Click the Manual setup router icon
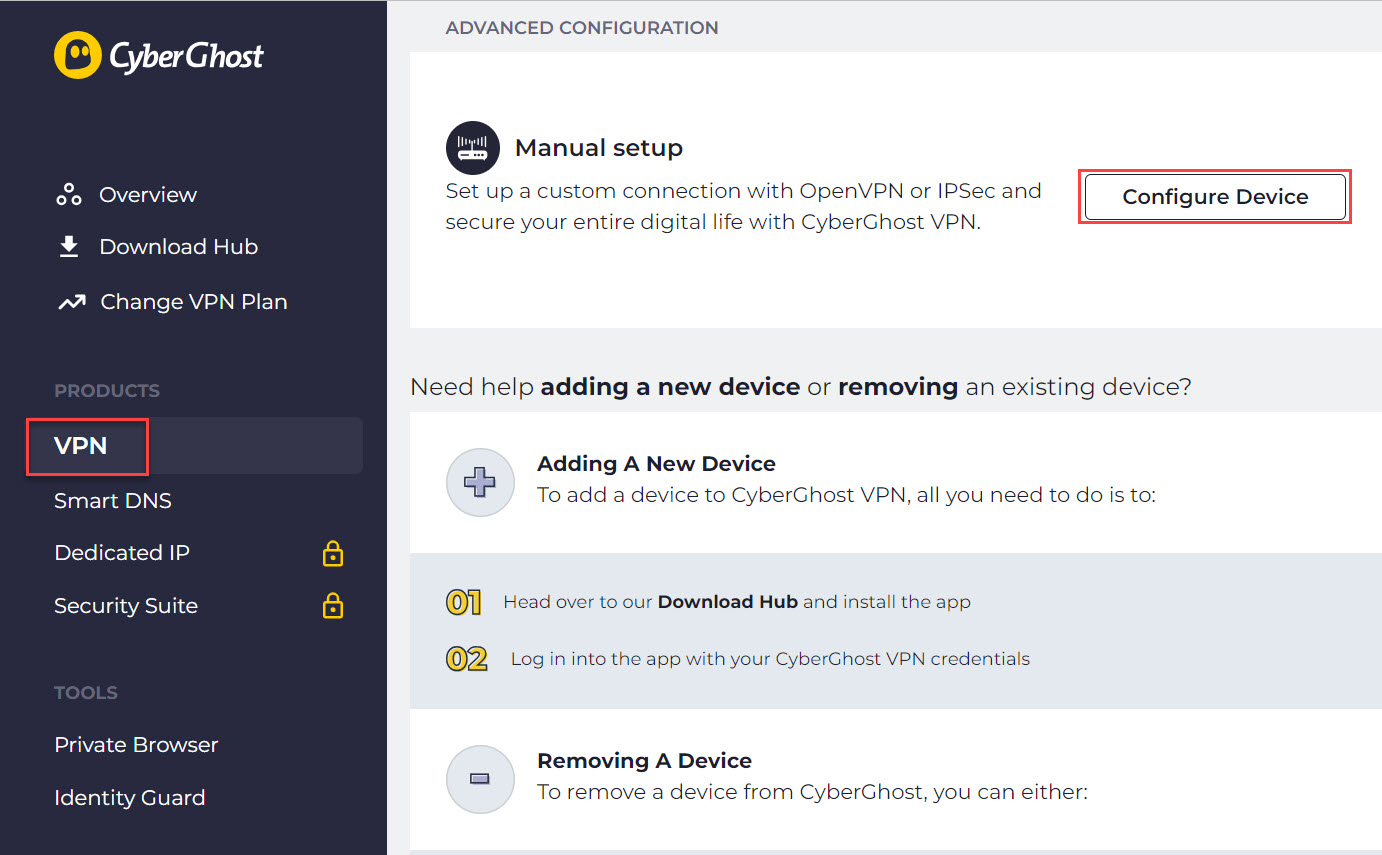This screenshot has height=855, width=1382. tap(472, 148)
